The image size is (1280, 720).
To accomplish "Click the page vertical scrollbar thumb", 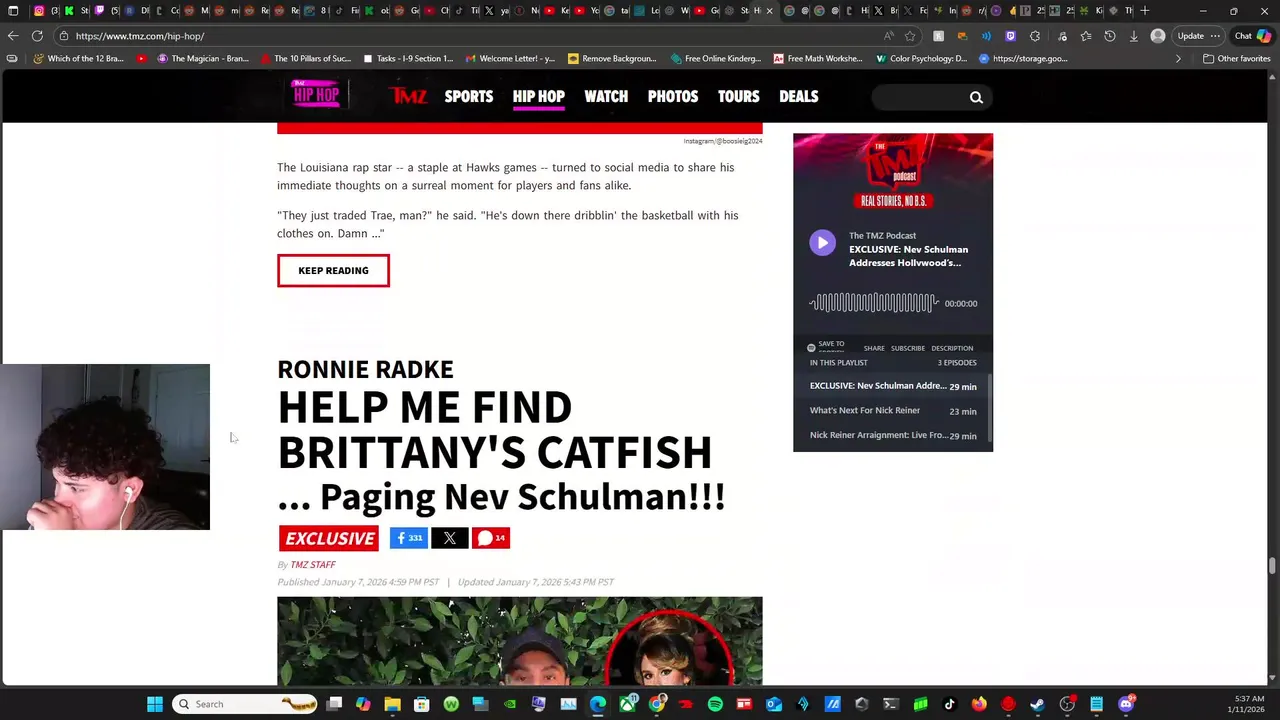I will [x=1272, y=566].
